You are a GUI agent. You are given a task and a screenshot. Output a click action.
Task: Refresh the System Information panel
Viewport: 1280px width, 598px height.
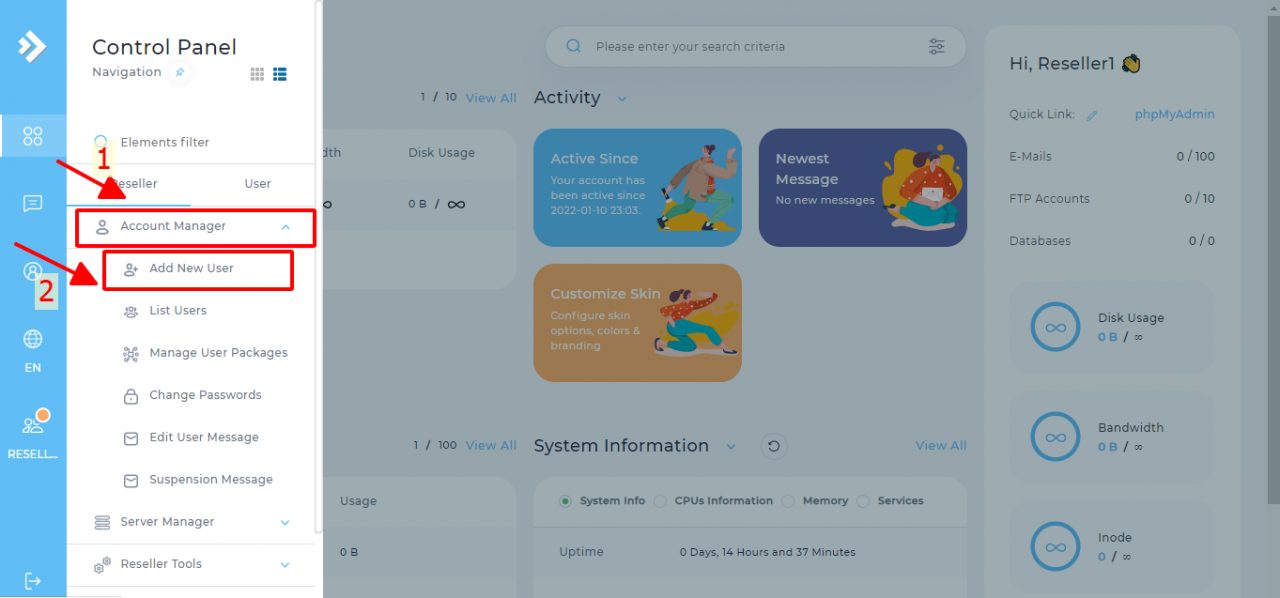point(773,446)
